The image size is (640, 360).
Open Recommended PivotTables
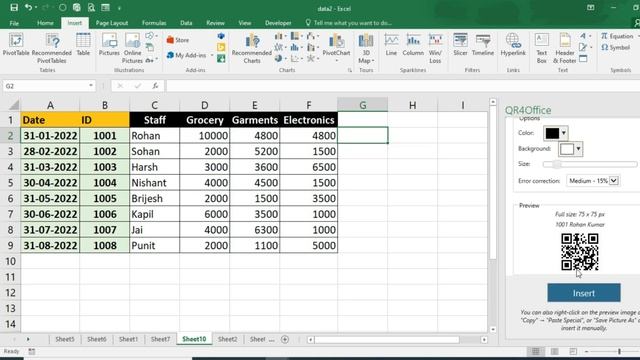click(x=51, y=48)
